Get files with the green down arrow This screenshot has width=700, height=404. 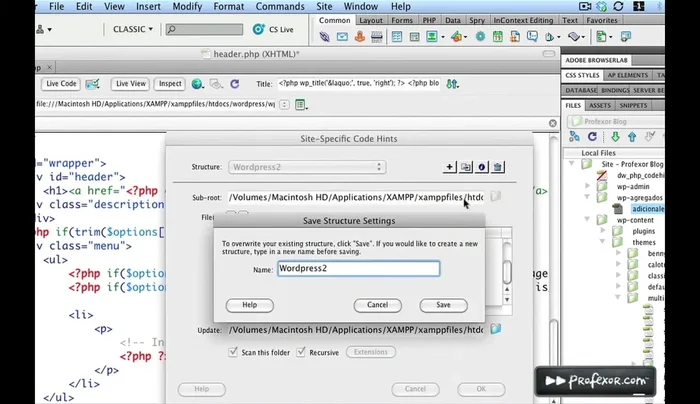pos(615,137)
